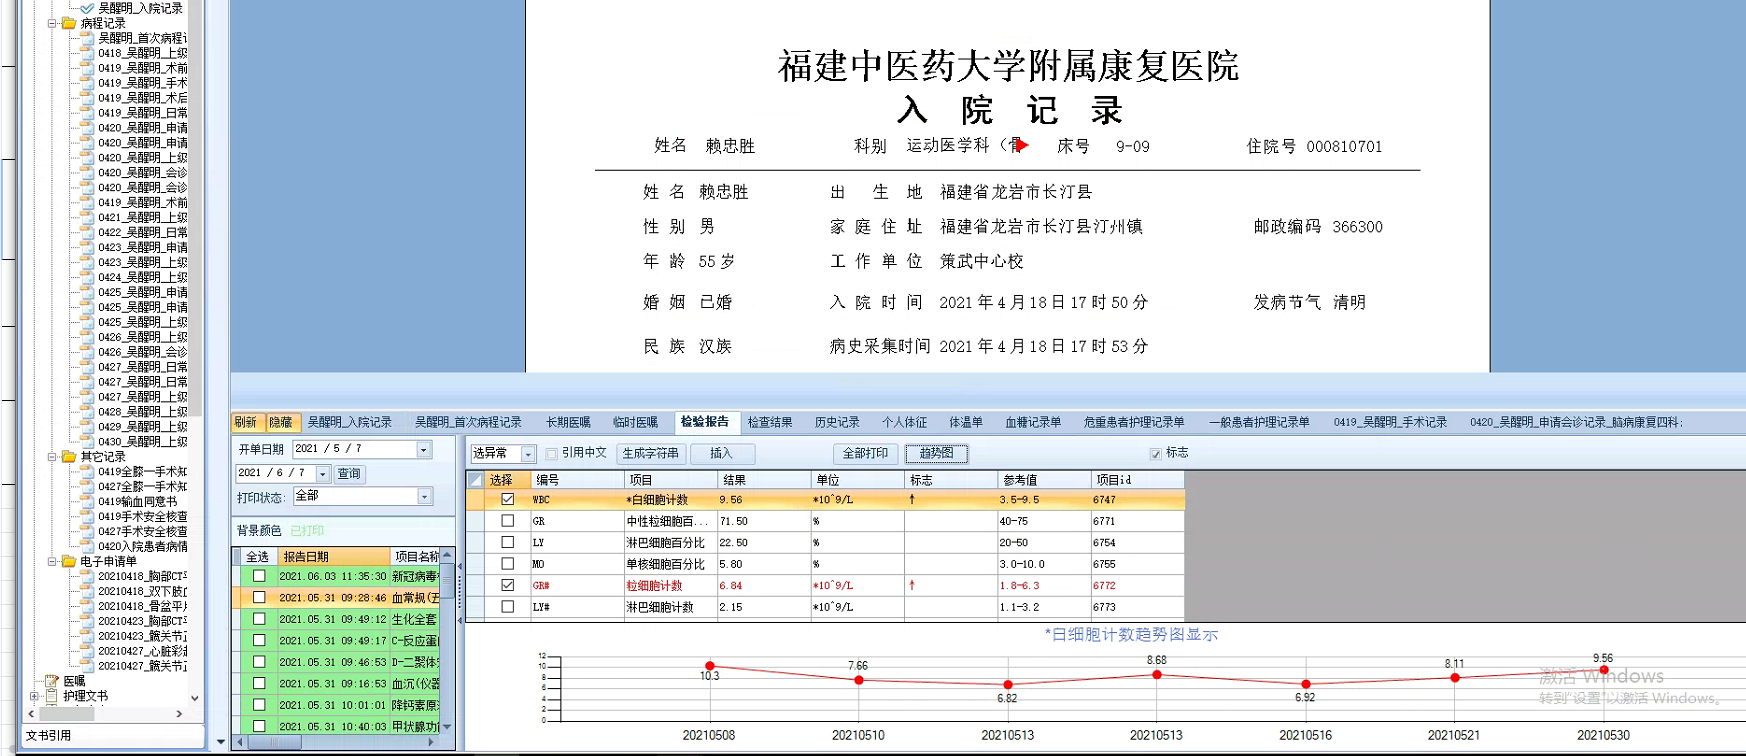This screenshot has width=1746, height=756.
Task: Click the document icon of 0422_吴醒明_日常
Action: (87, 232)
